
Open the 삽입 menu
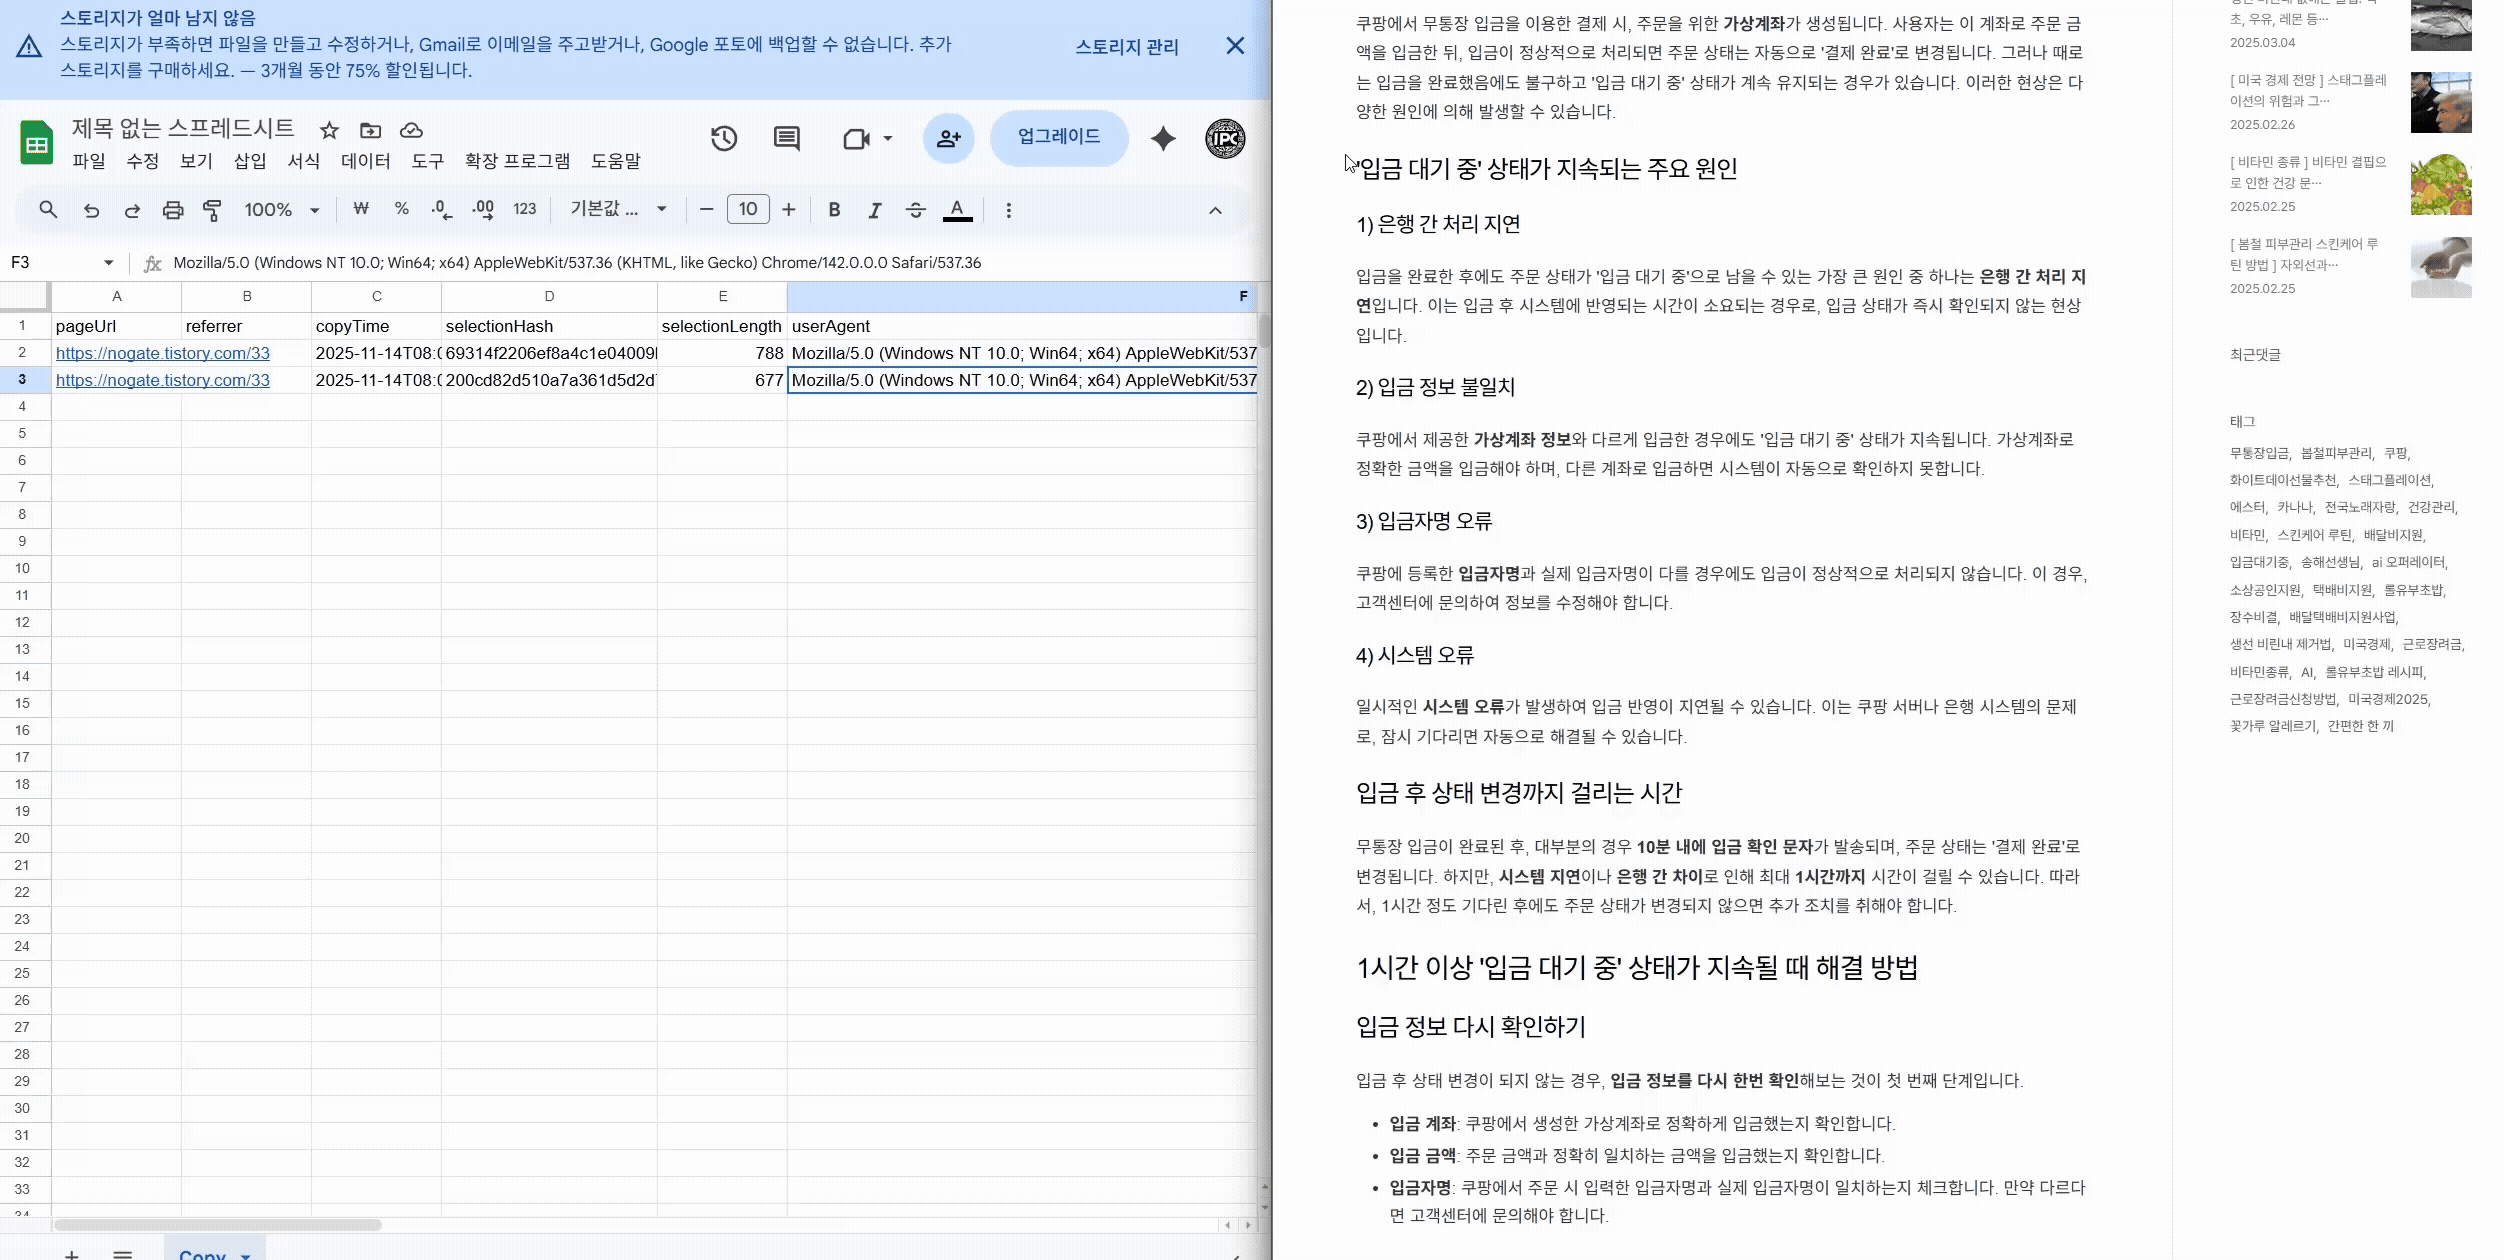point(250,161)
